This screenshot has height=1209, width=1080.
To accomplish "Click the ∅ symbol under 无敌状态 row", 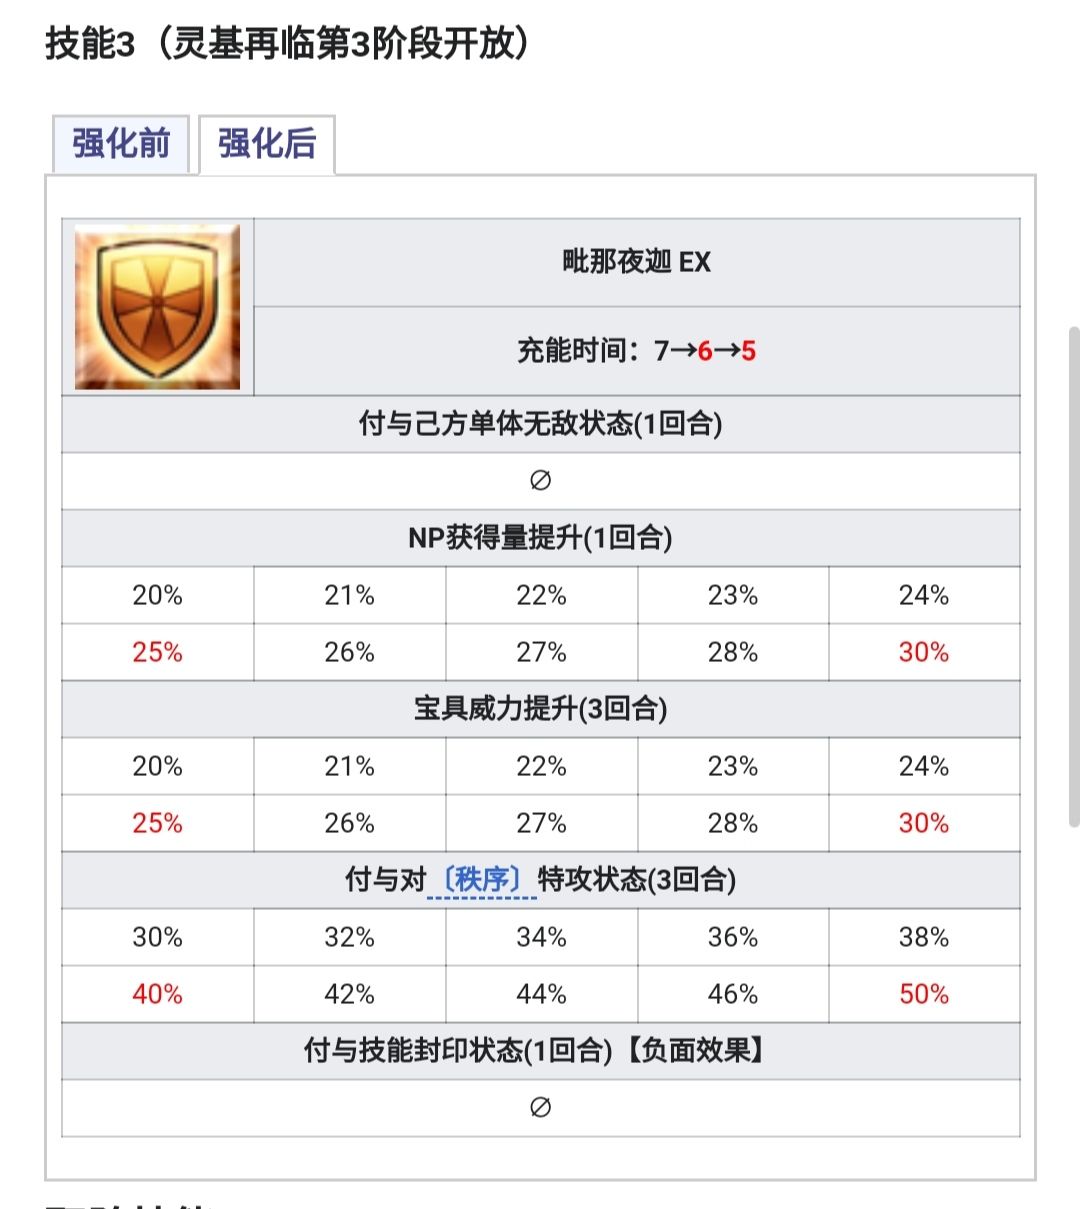I will 540,481.
